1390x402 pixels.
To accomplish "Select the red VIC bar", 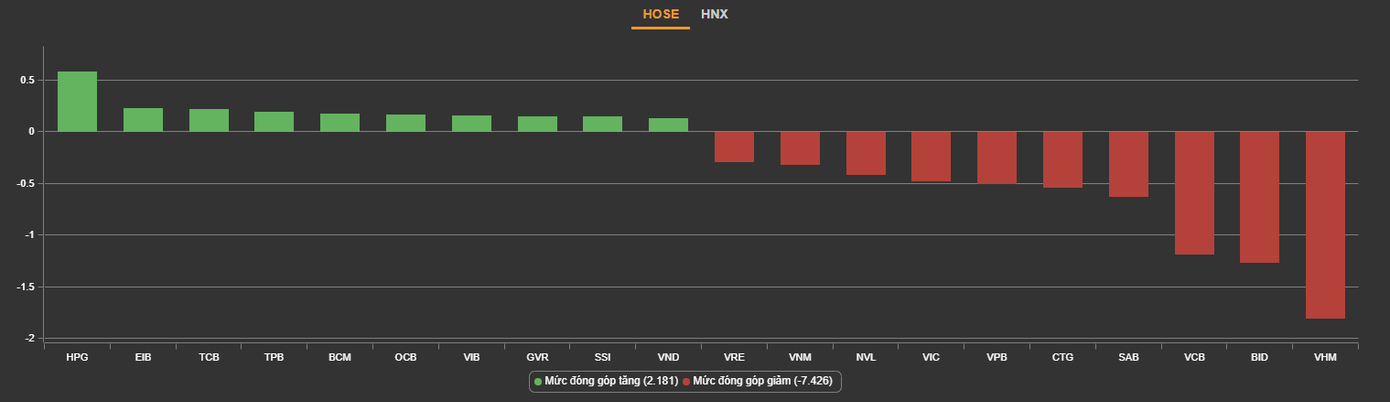I will (x=931, y=156).
